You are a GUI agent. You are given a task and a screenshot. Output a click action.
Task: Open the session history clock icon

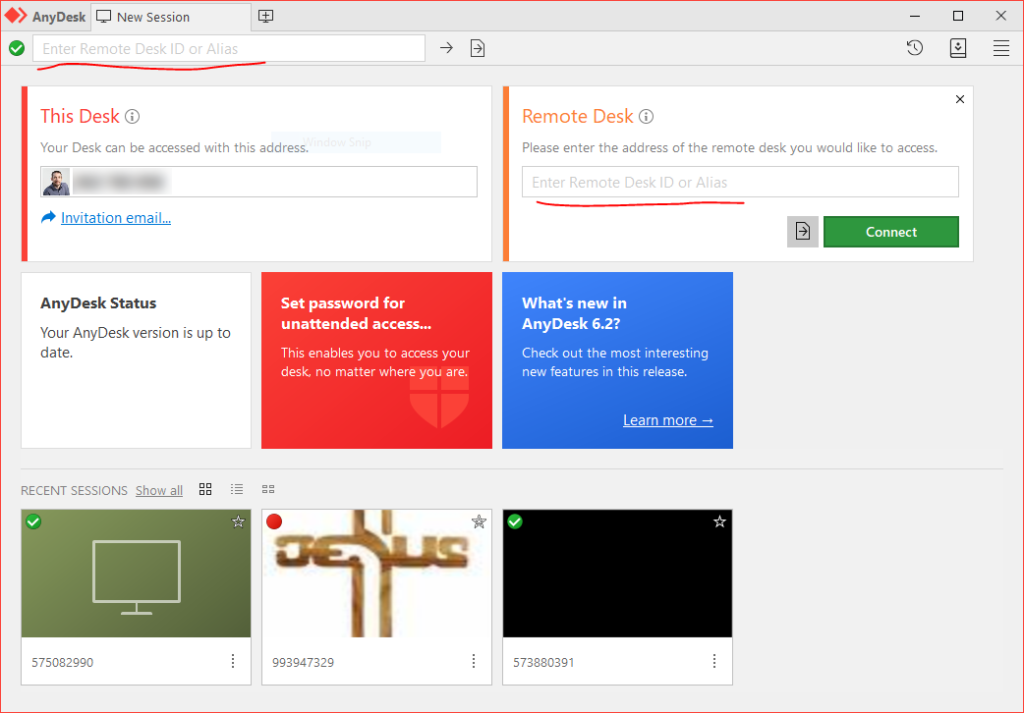[914, 48]
